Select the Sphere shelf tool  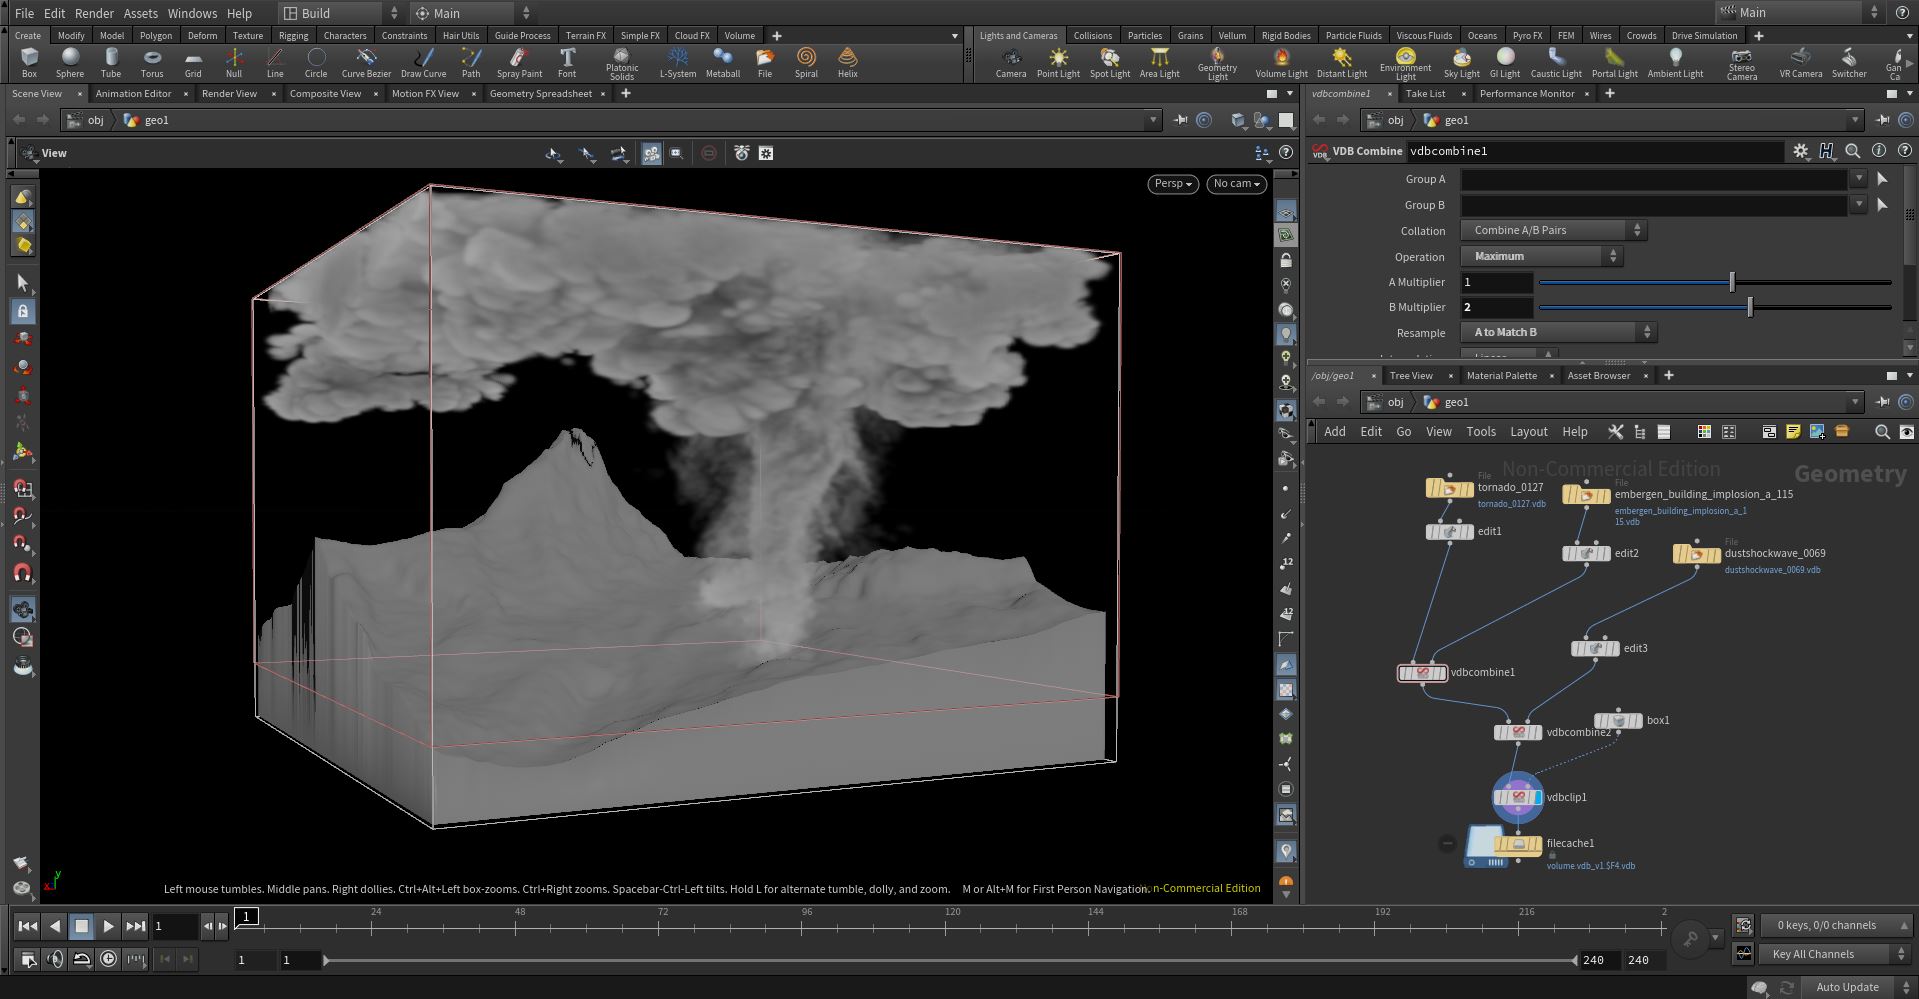(70, 62)
